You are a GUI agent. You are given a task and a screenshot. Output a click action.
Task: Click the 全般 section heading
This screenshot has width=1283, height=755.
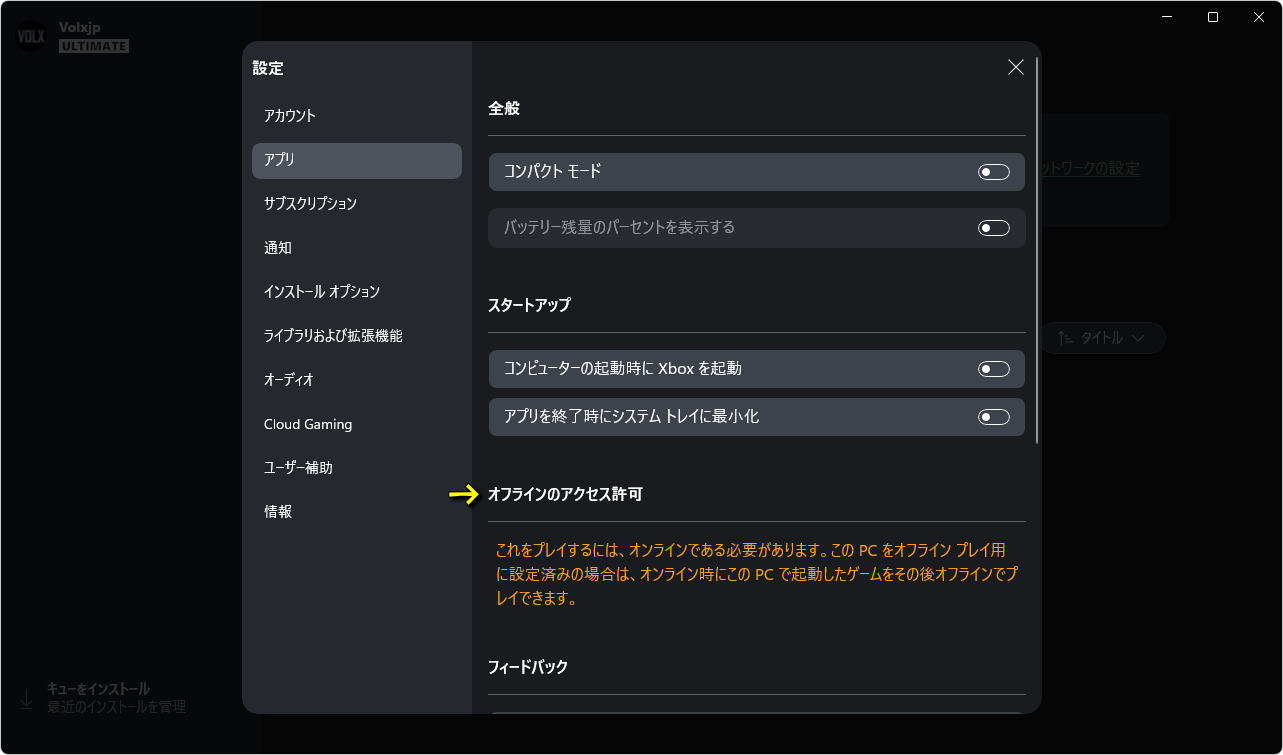point(504,108)
